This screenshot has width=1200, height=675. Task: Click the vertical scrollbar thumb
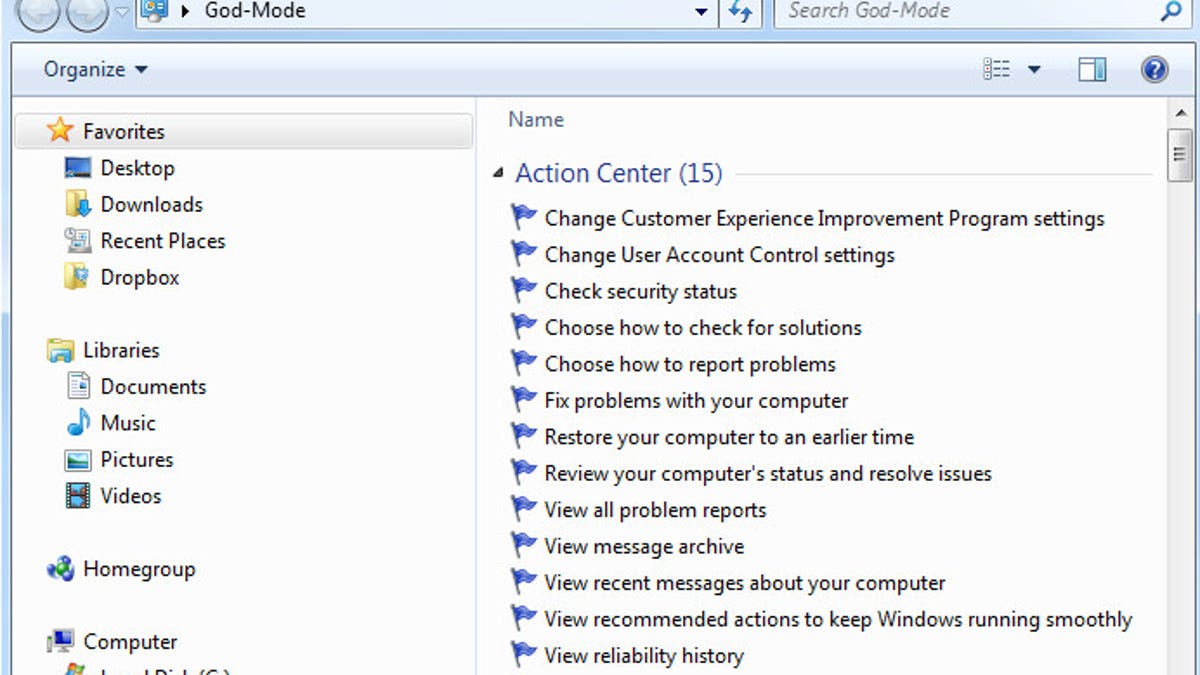point(1179,155)
